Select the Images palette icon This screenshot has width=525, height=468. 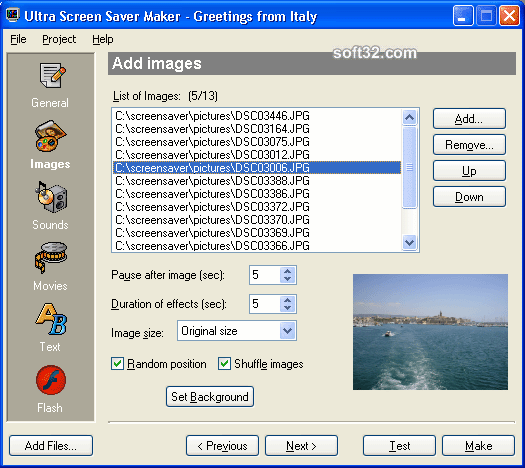pos(51,136)
